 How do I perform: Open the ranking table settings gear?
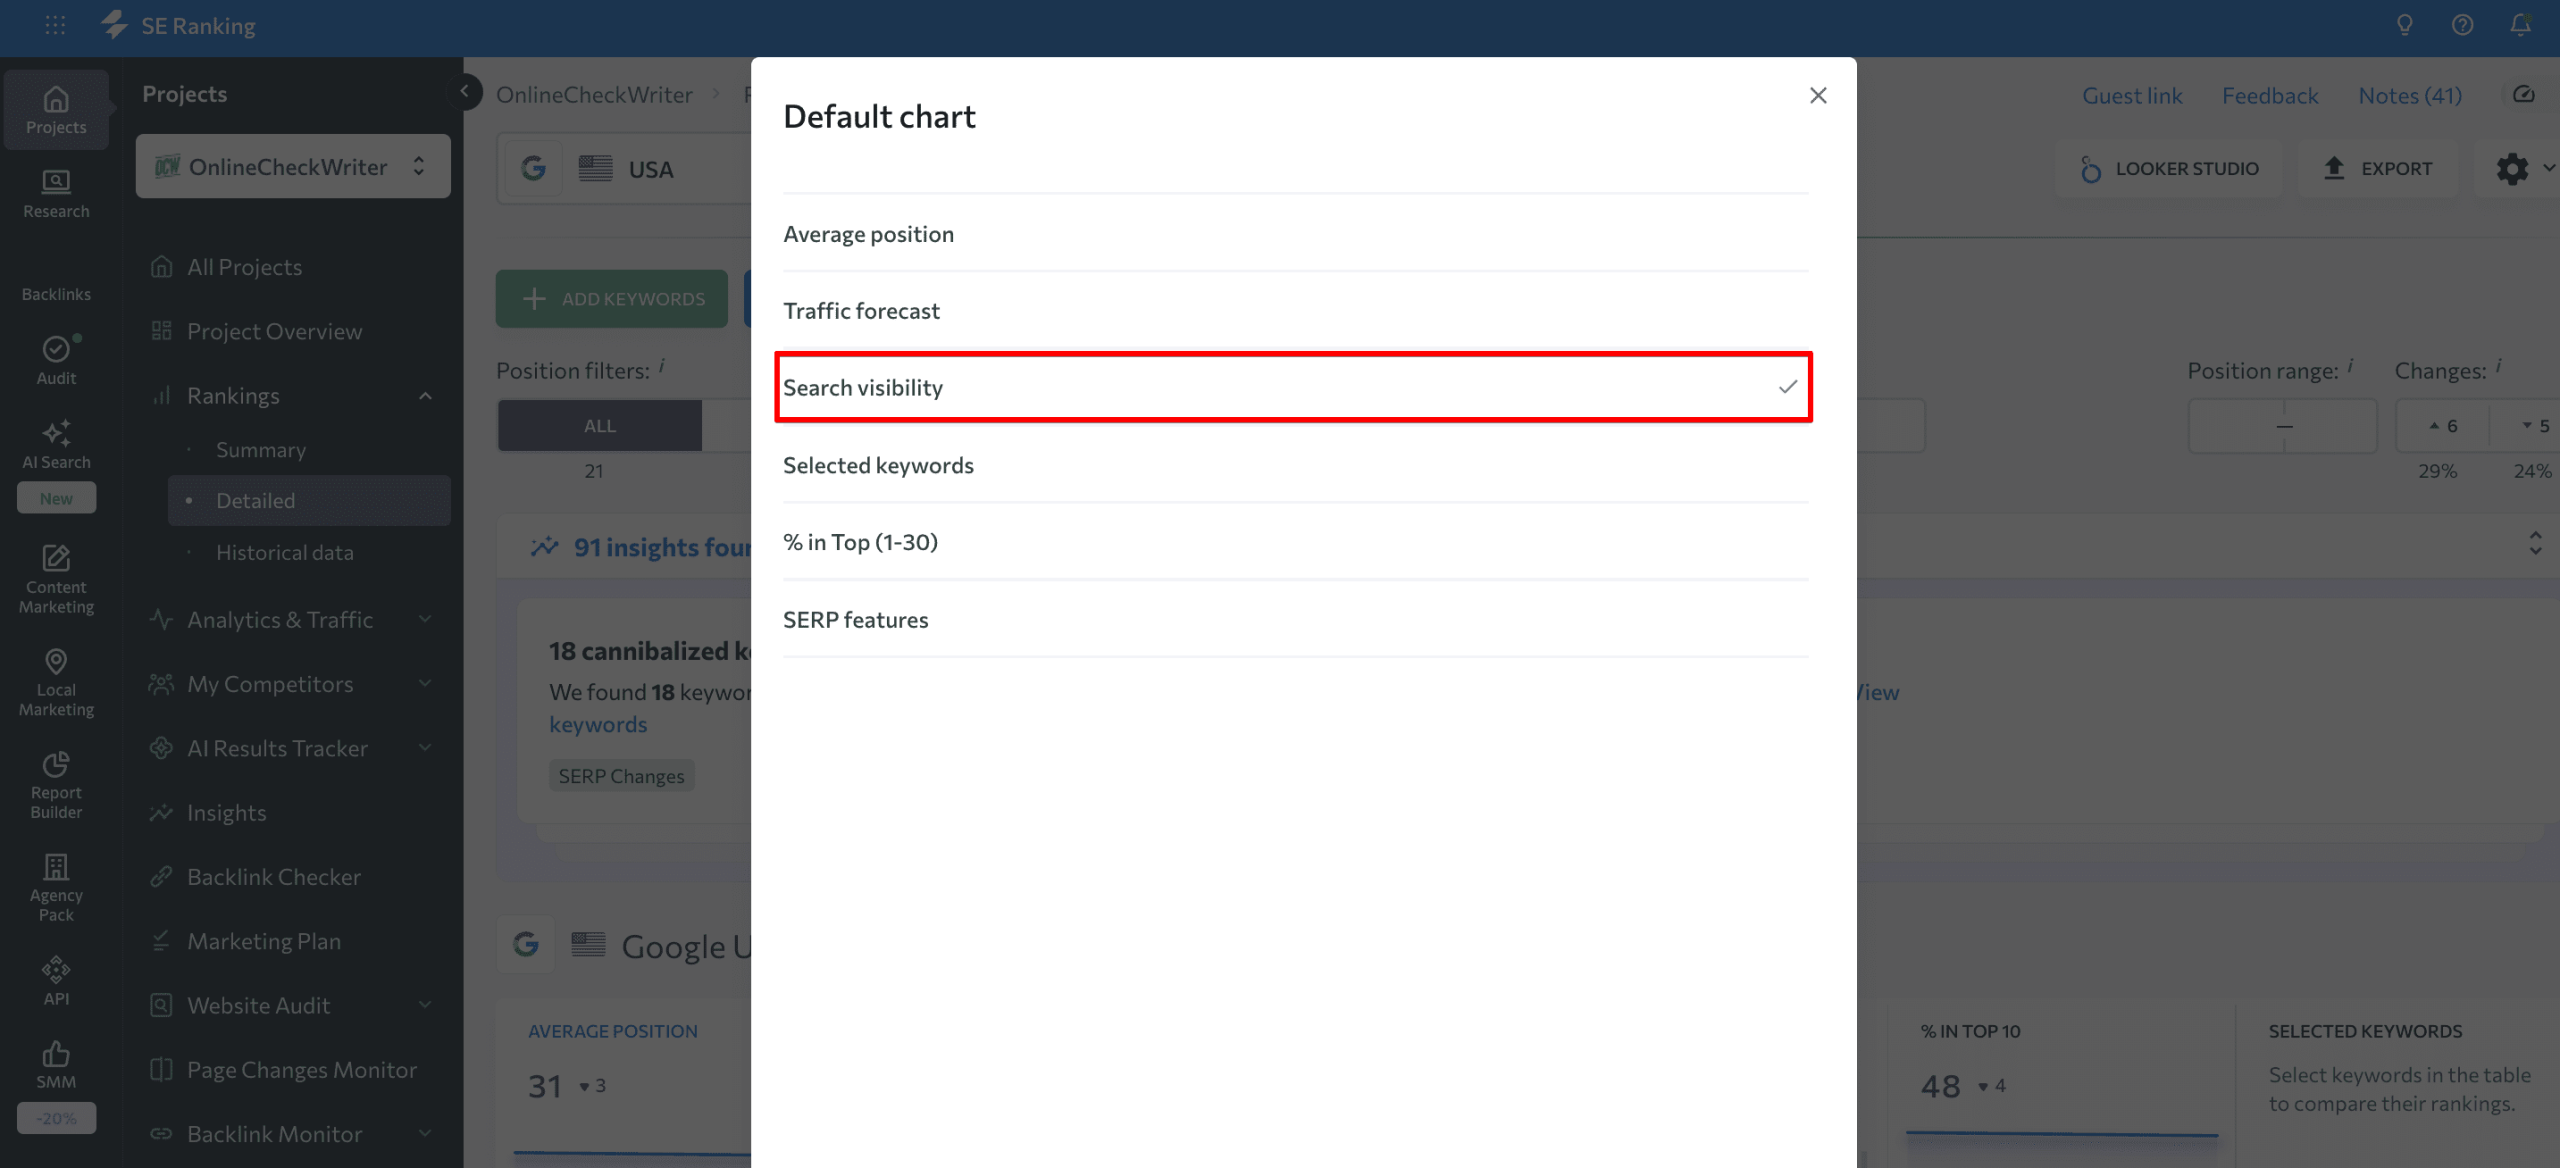pos(2513,168)
